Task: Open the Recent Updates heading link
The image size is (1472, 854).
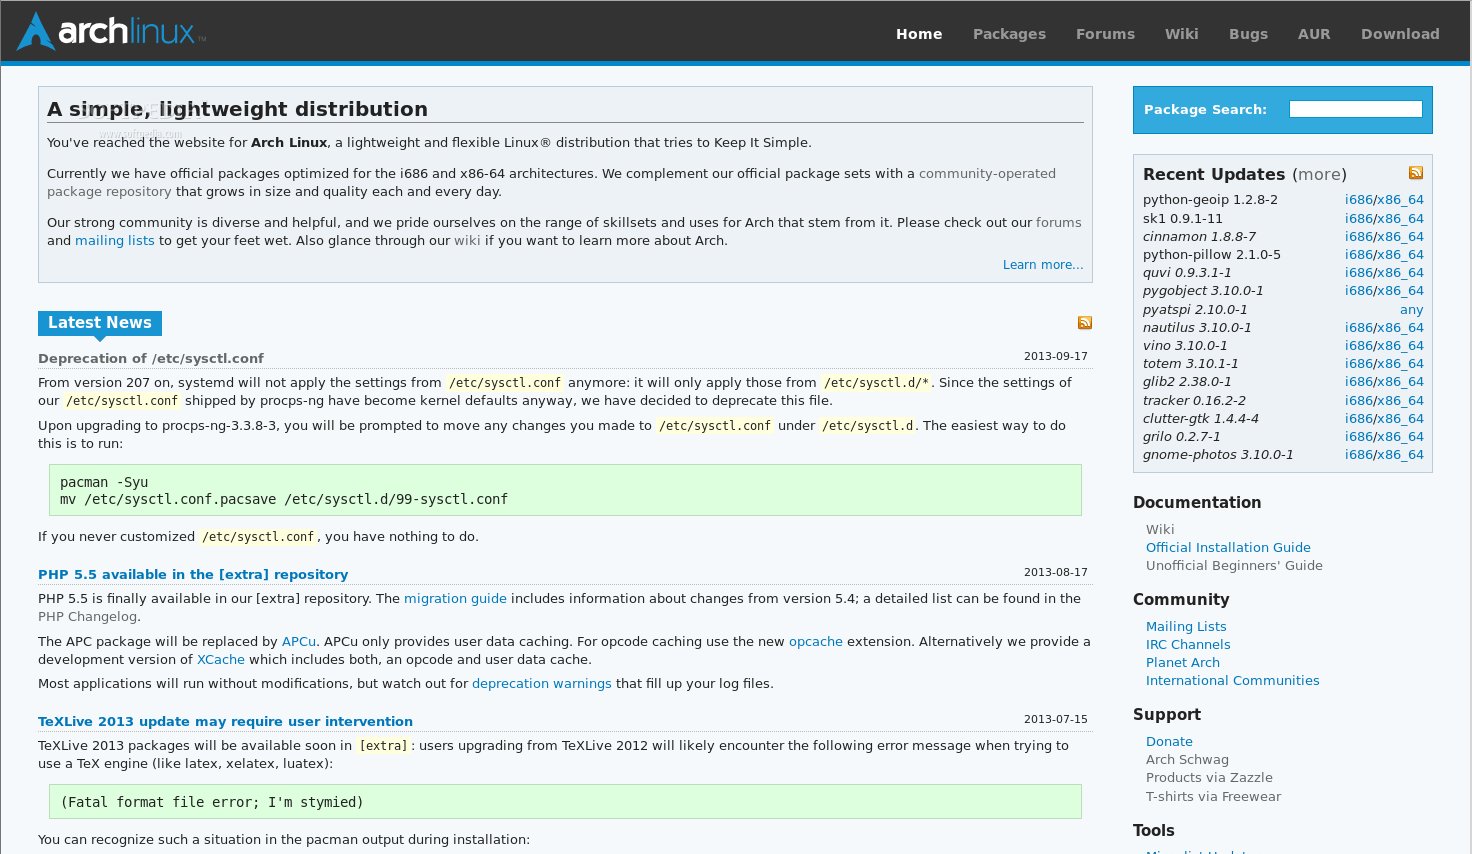Action: pos(1214,174)
